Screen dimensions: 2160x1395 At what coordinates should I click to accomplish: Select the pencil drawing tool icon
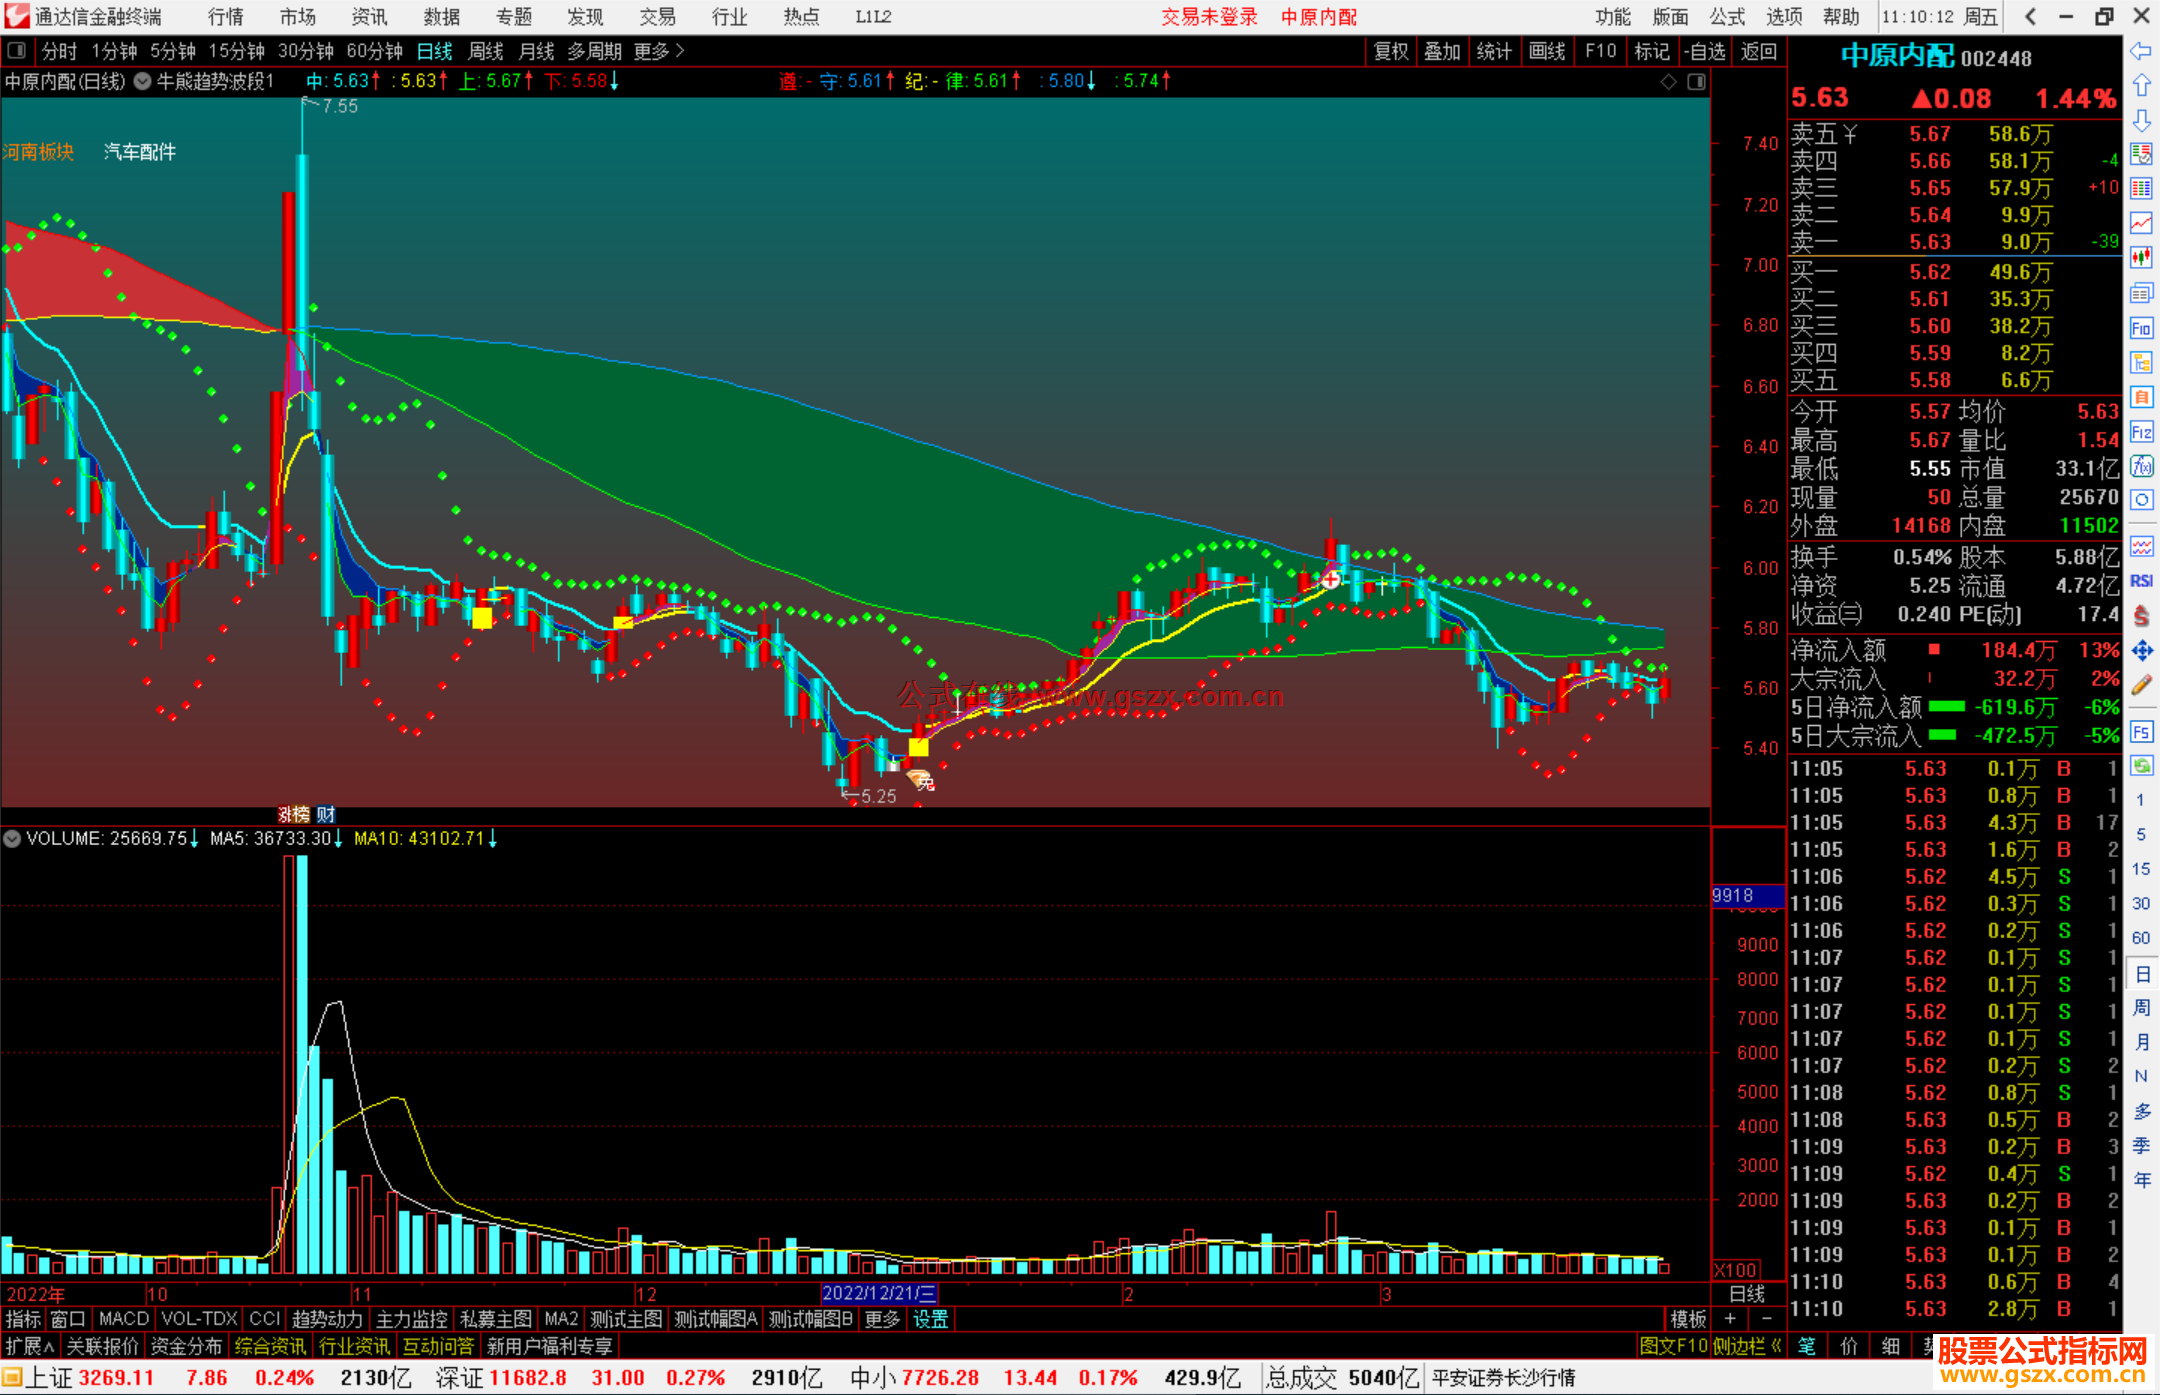click(x=2141, y=685)
